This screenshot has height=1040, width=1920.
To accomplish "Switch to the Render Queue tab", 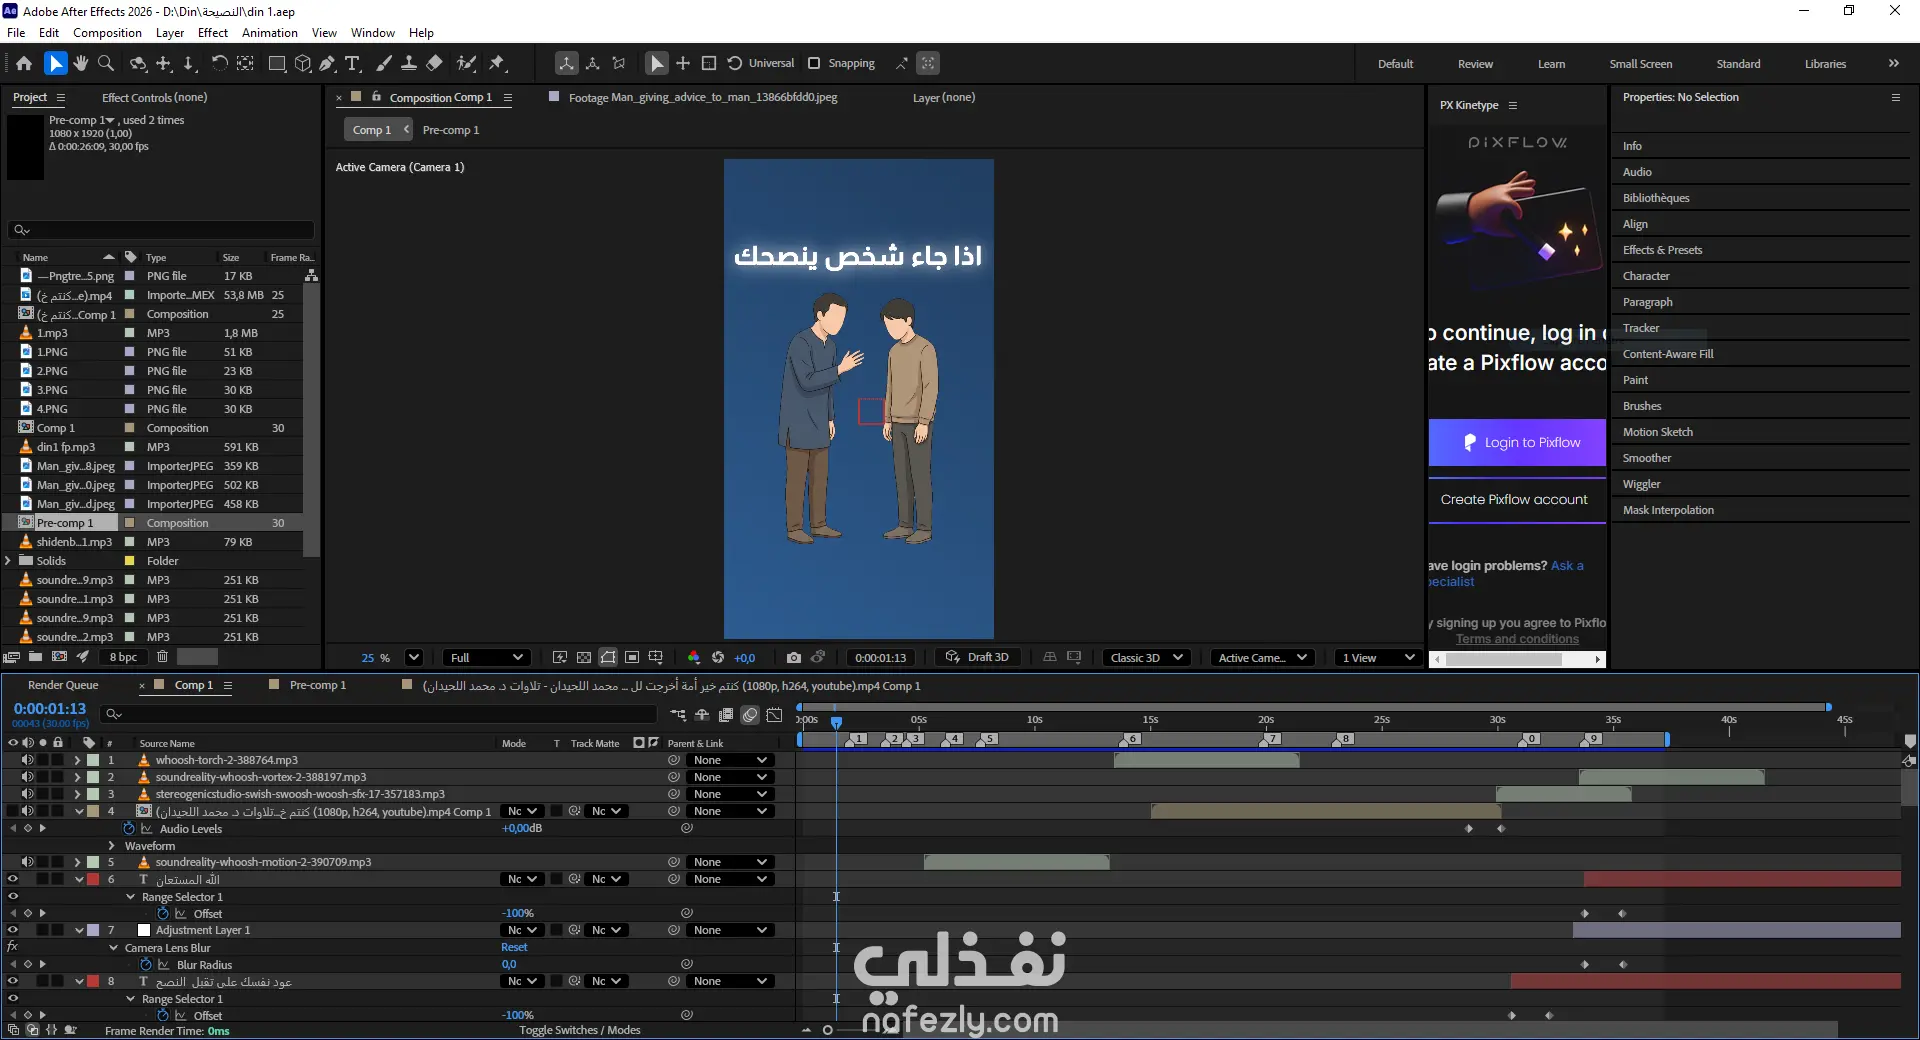I will pos(63,685).
